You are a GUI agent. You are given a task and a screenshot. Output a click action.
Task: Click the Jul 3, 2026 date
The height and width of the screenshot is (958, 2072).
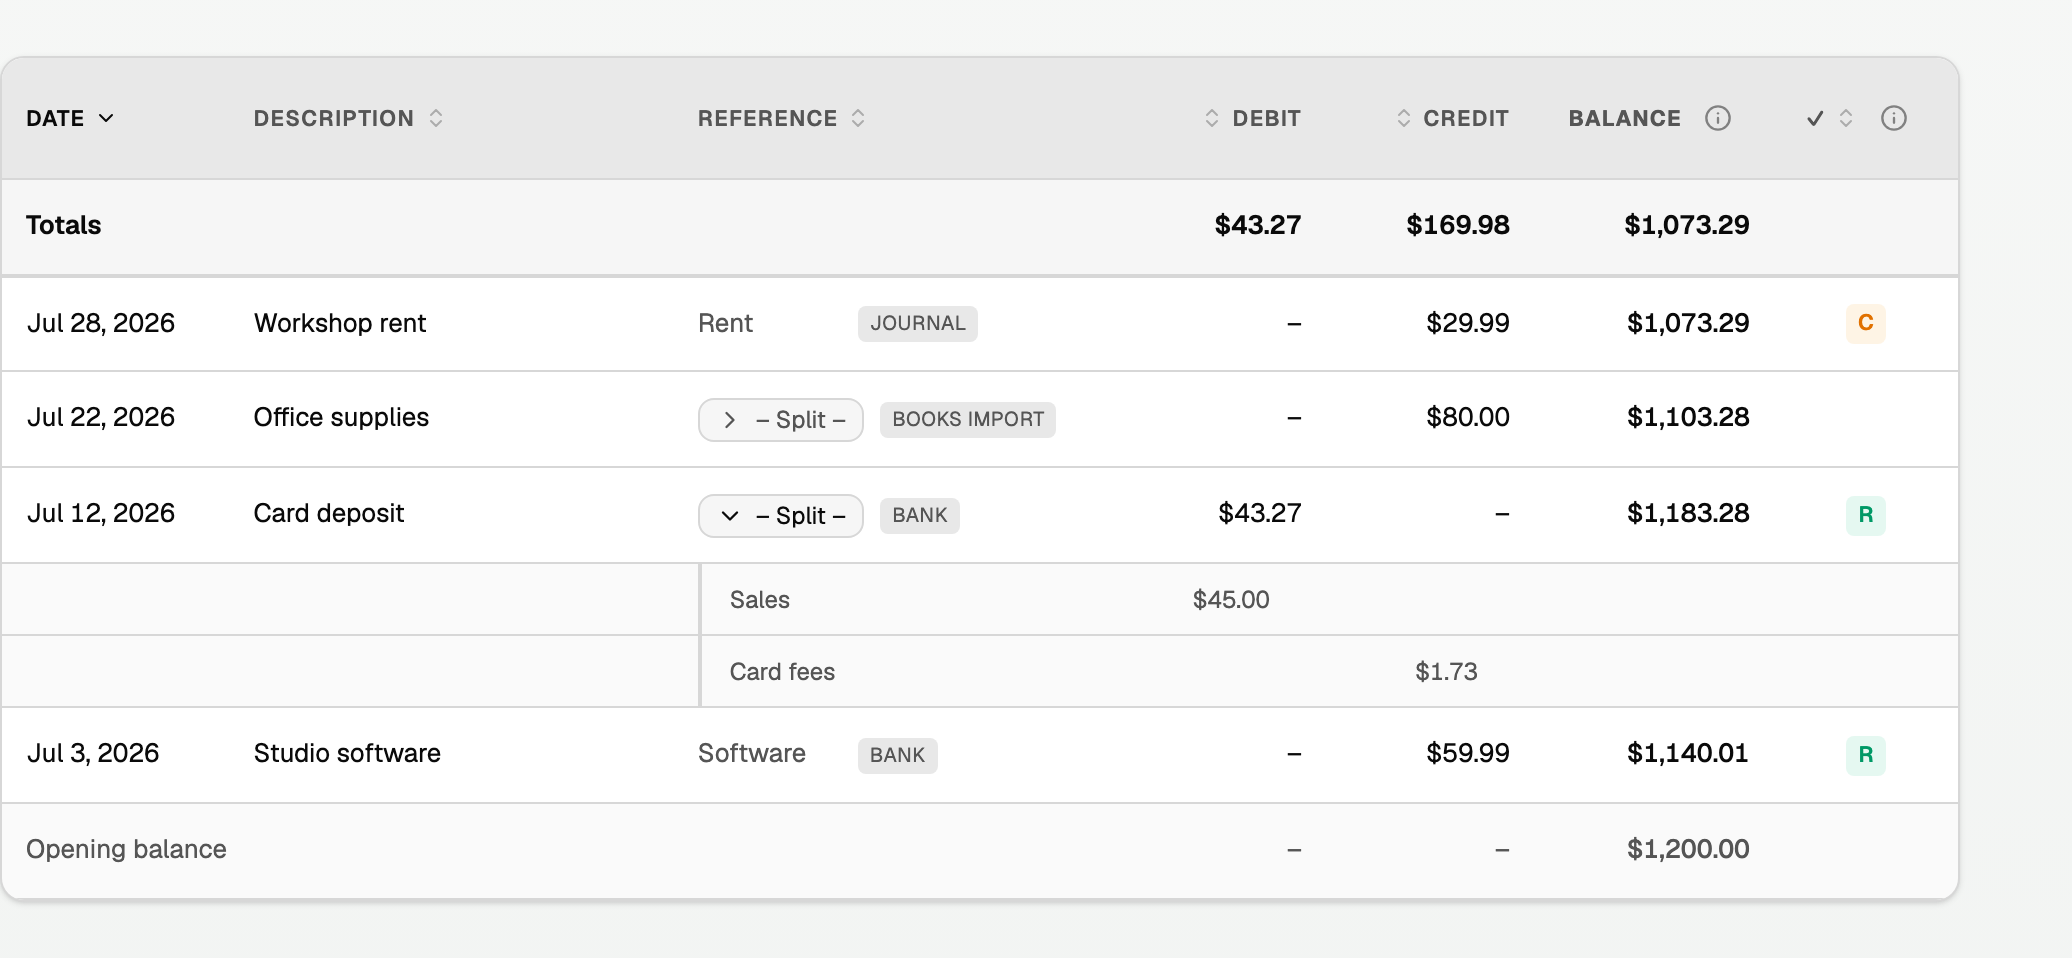pyautogui.click(x=93, y=753)
